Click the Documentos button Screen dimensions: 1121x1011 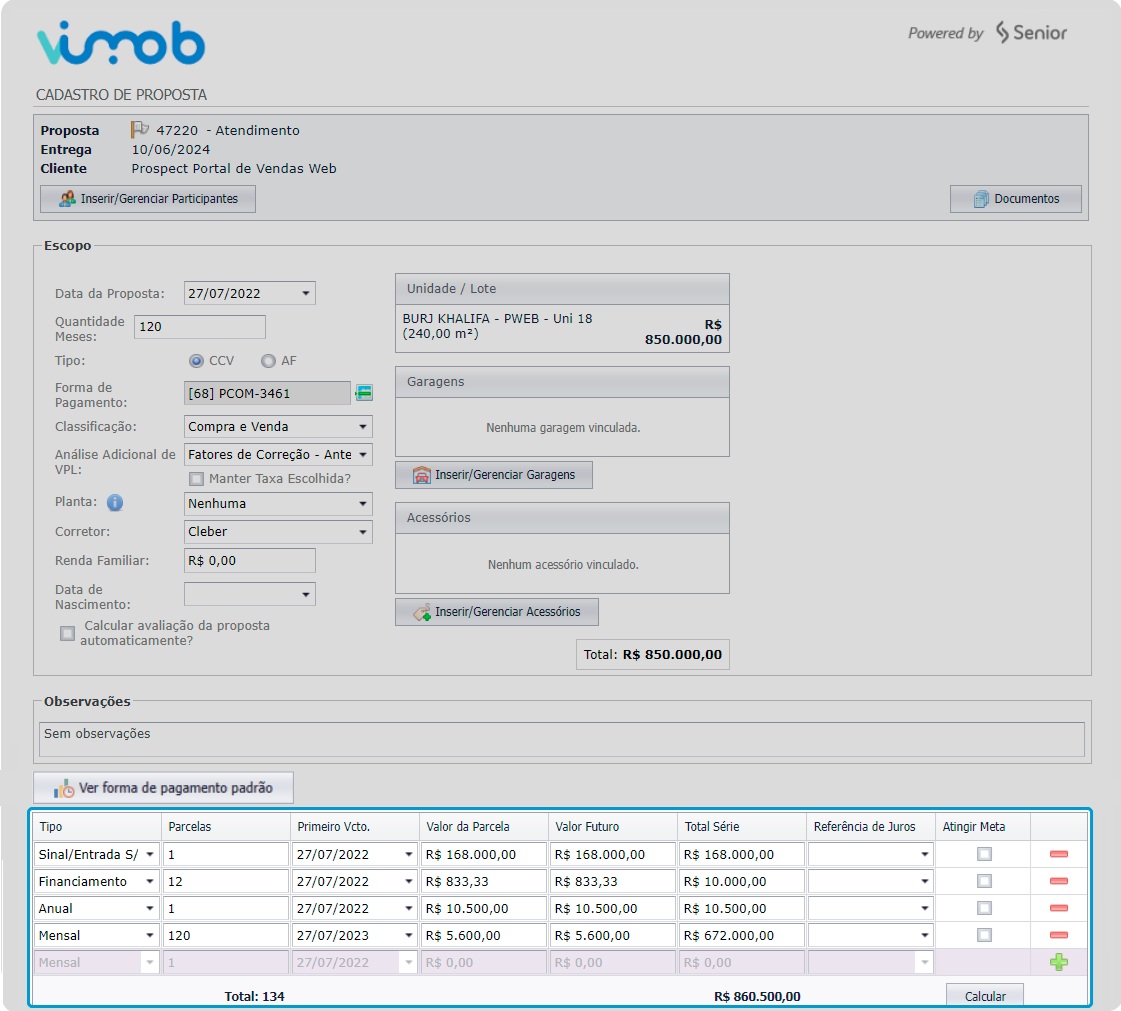tap(1015, 199)
